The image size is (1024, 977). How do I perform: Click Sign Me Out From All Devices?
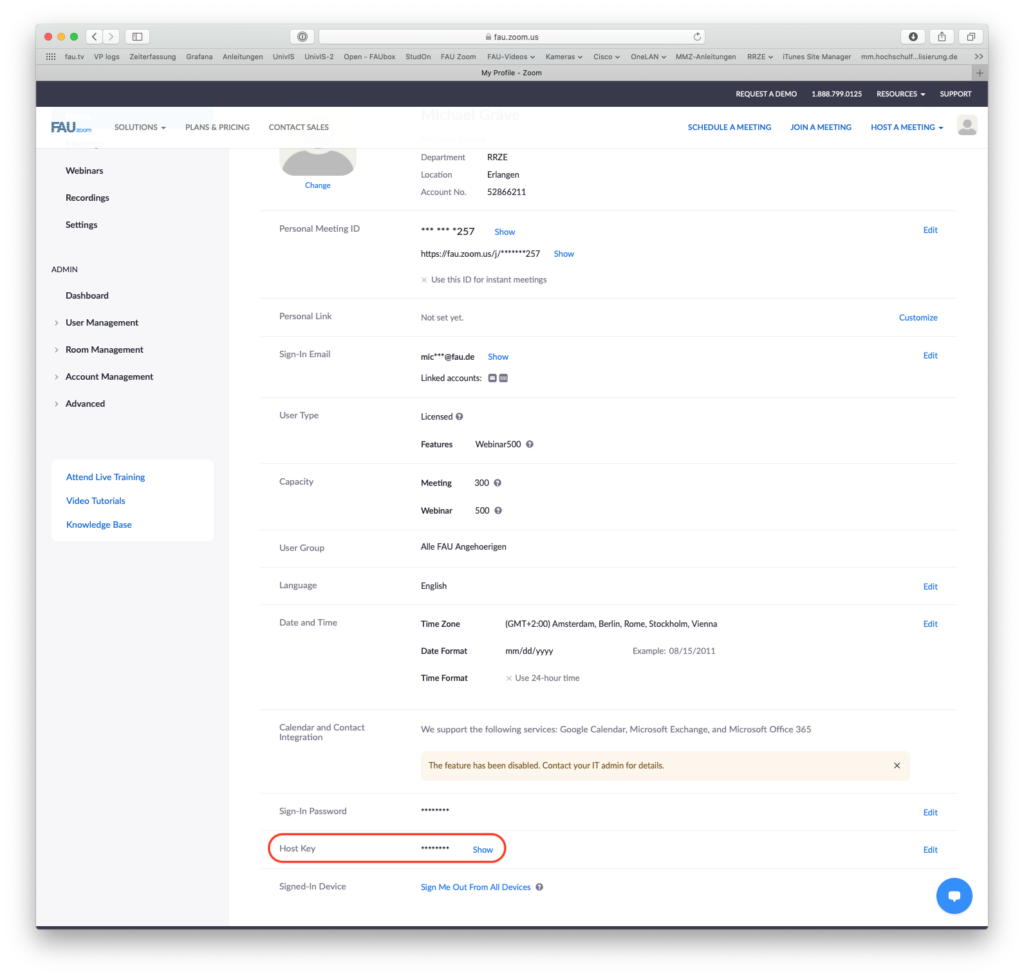[475, 887]
